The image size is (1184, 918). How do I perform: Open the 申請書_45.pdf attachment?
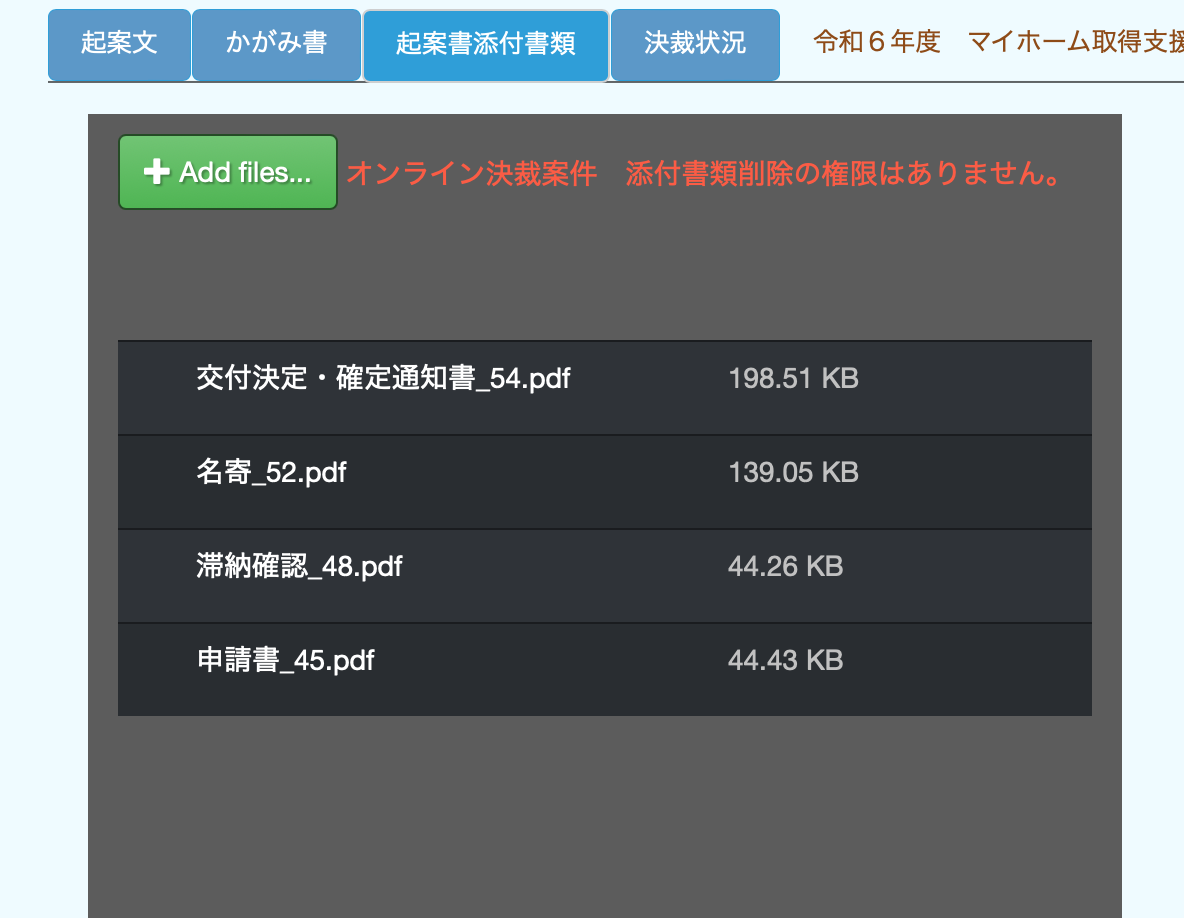[x=285, y=661]
